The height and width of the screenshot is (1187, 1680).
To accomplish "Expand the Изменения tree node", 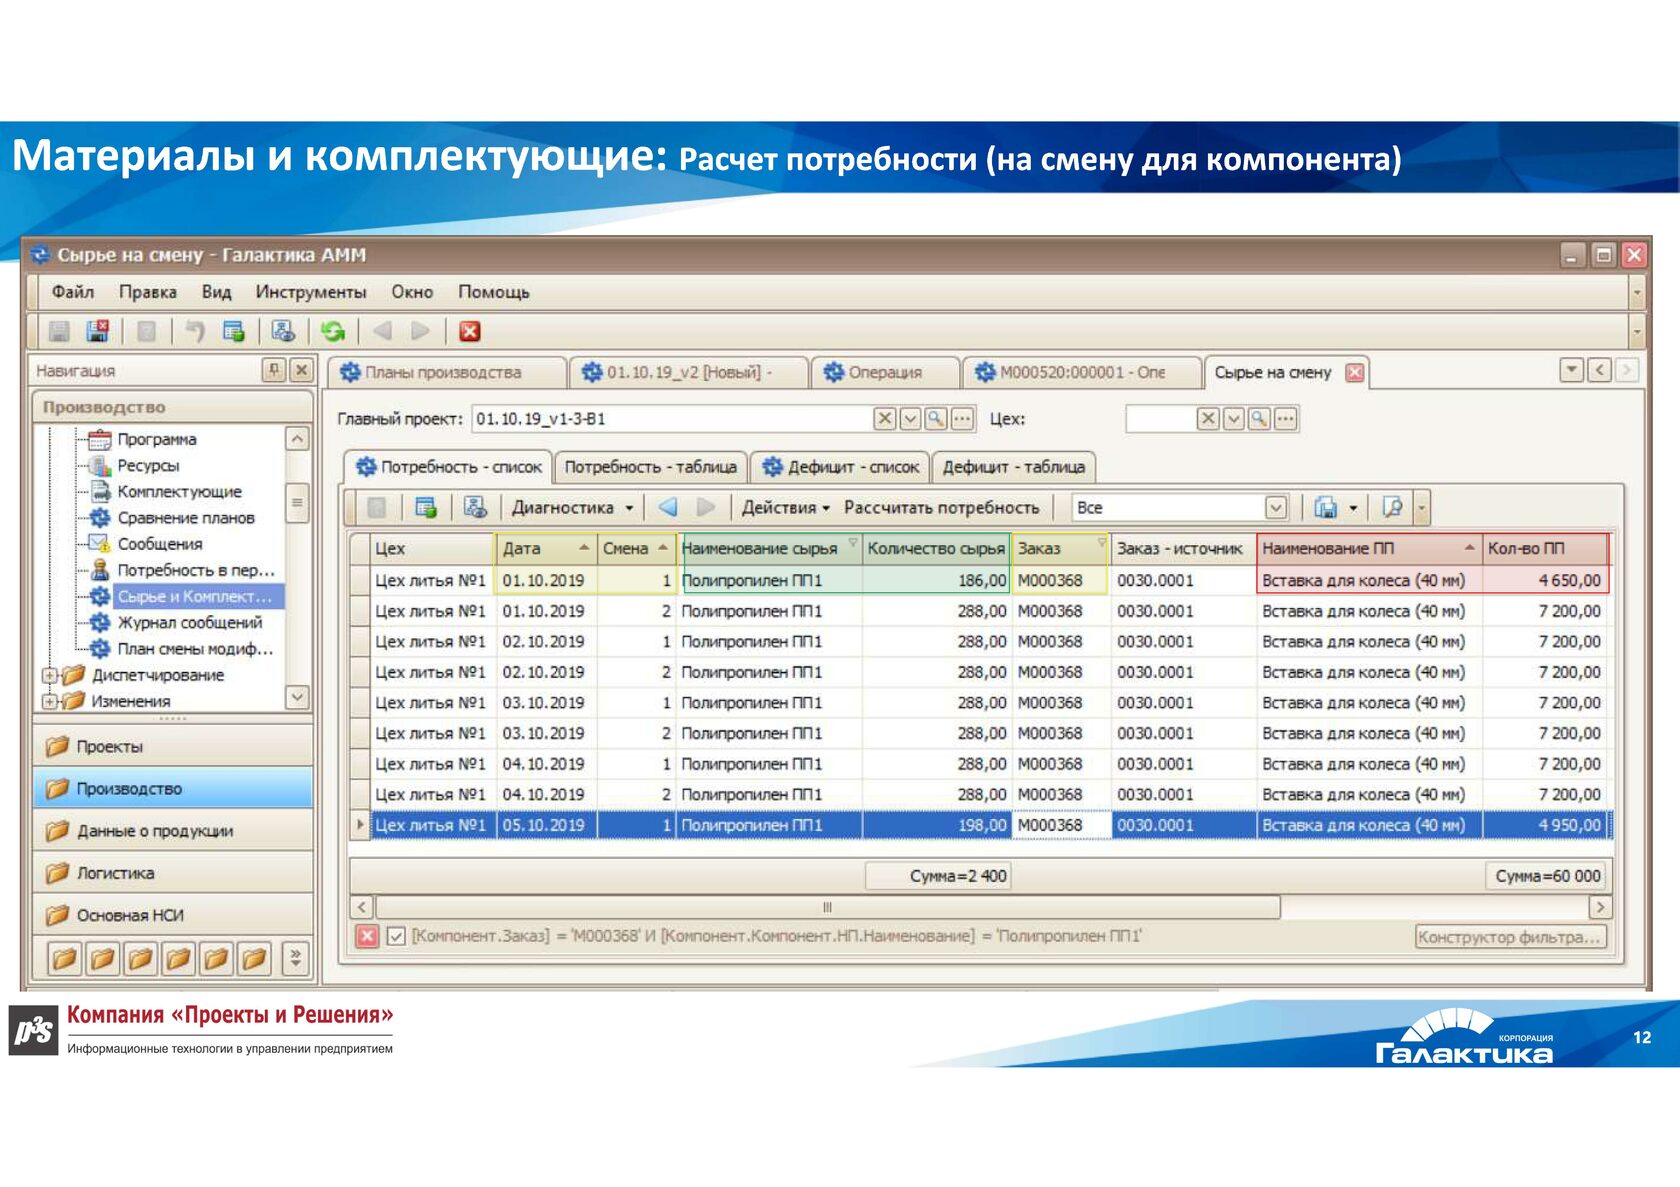I will pyautogui.click(x=49, y=701).
